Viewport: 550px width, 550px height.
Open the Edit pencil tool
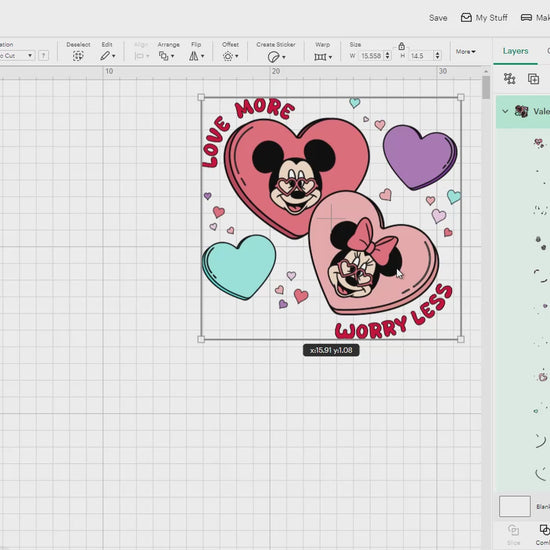tap(105, 56)
